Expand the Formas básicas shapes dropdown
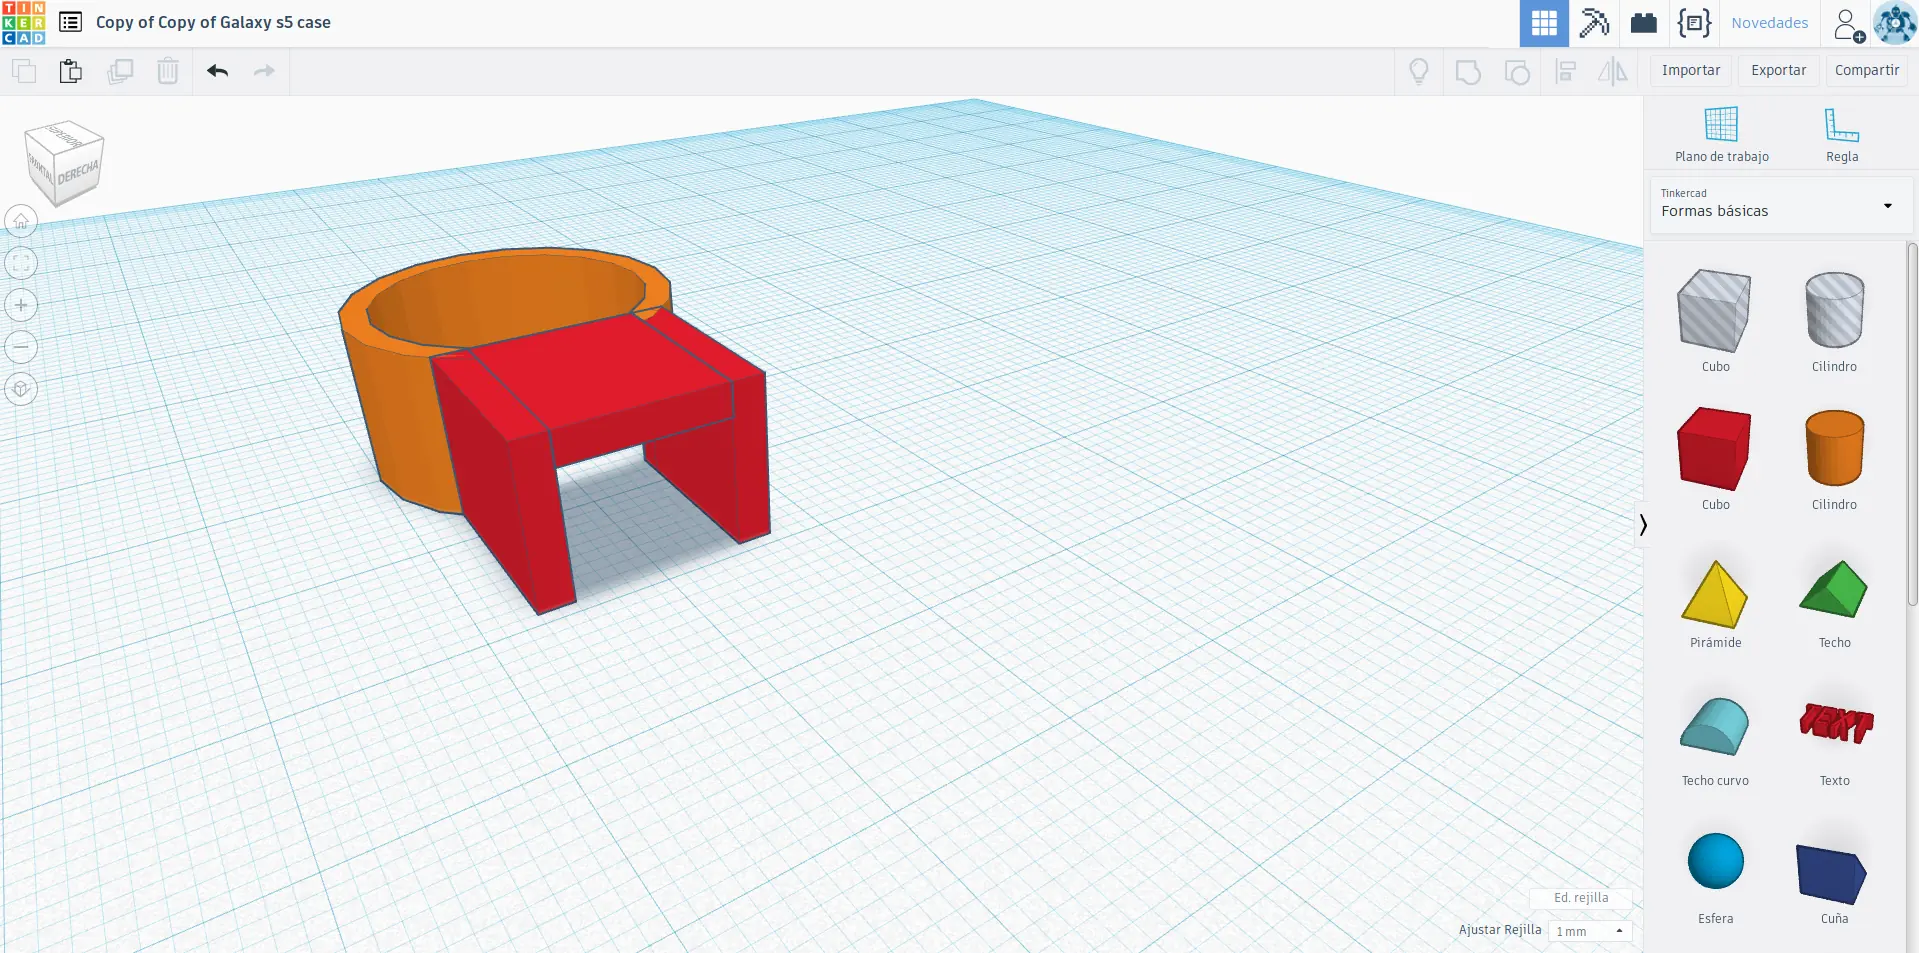The image size is (1919, 953). pos(1780,205)
